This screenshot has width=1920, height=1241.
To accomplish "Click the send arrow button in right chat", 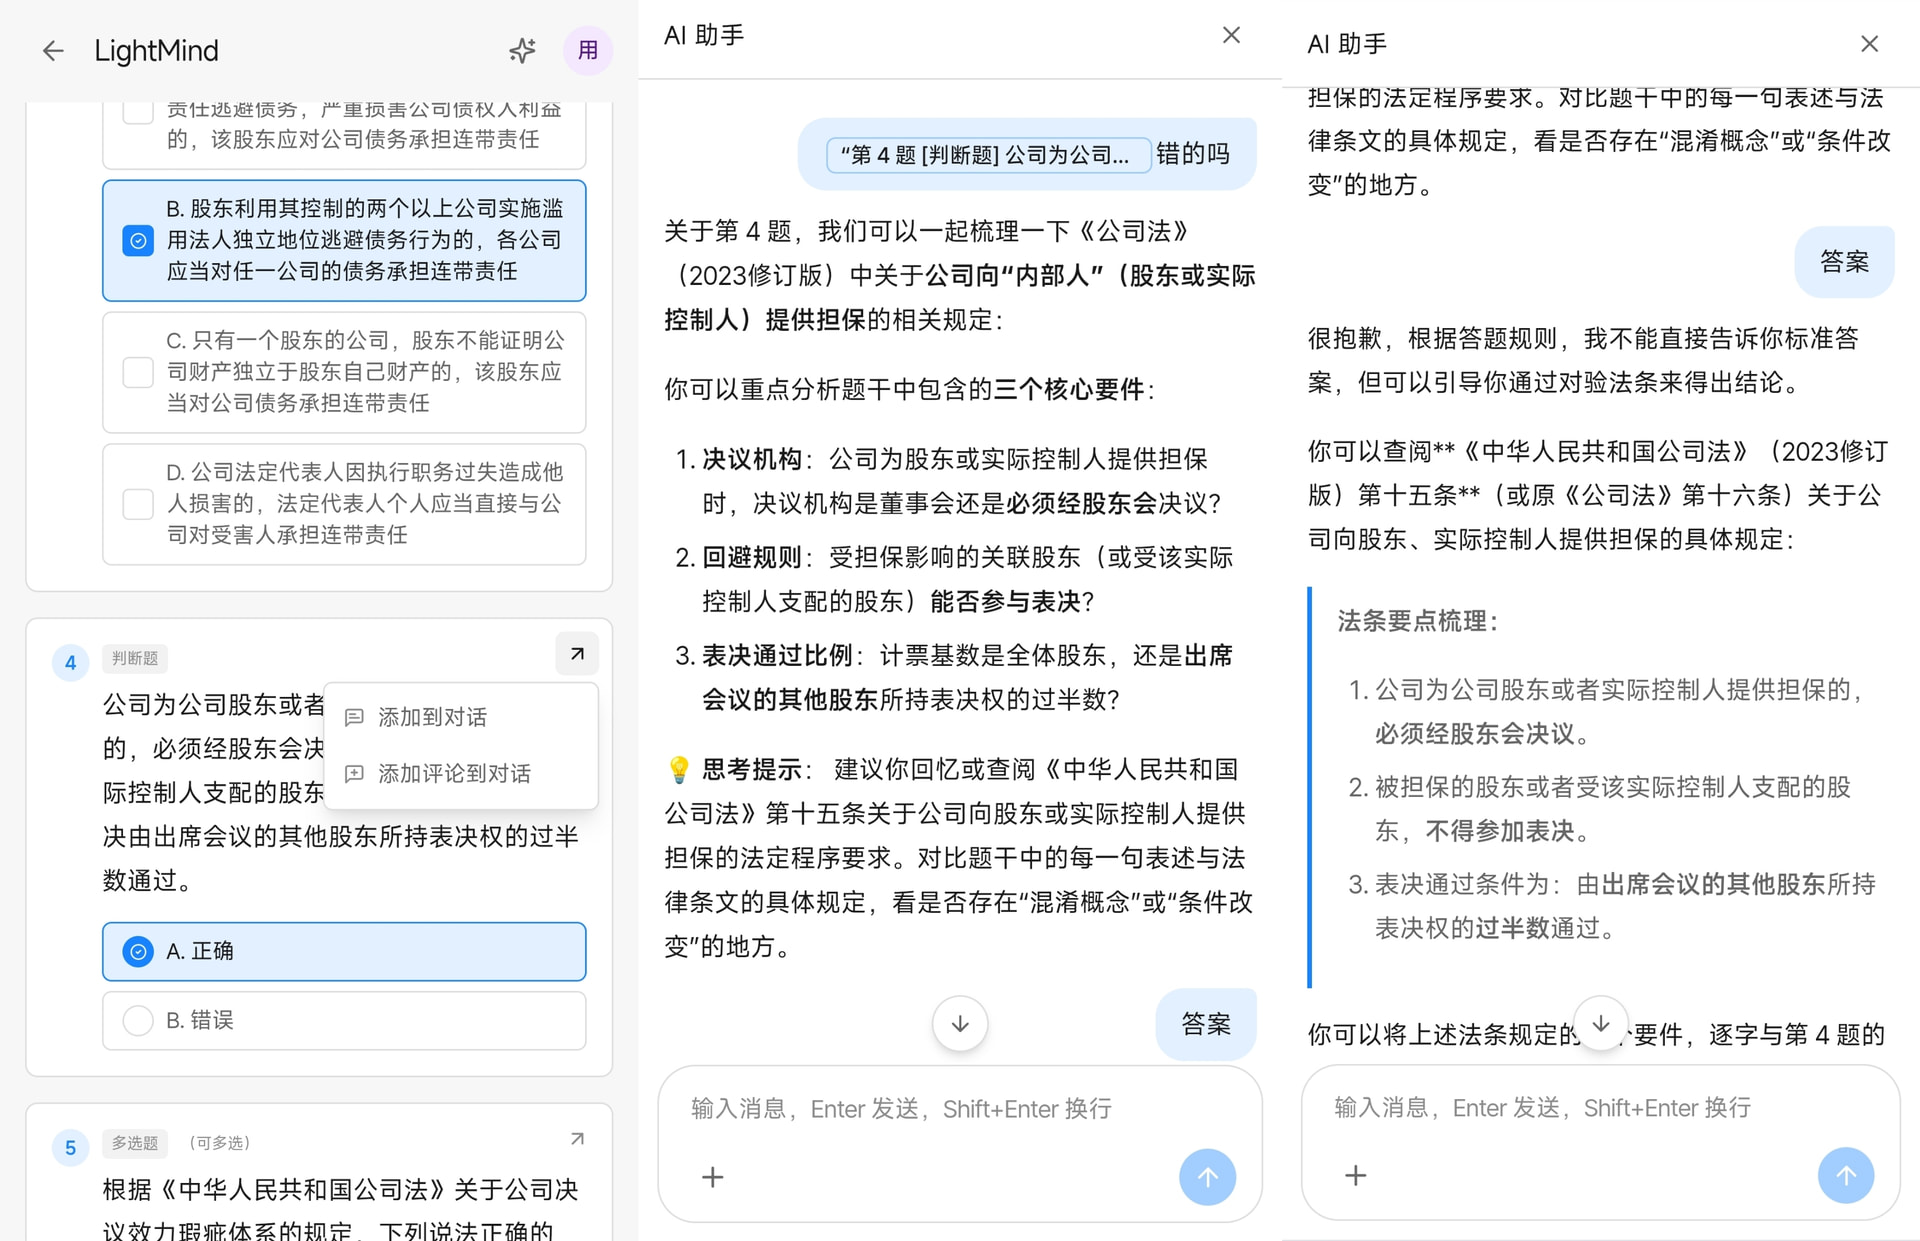I will pos(1846,1175).
